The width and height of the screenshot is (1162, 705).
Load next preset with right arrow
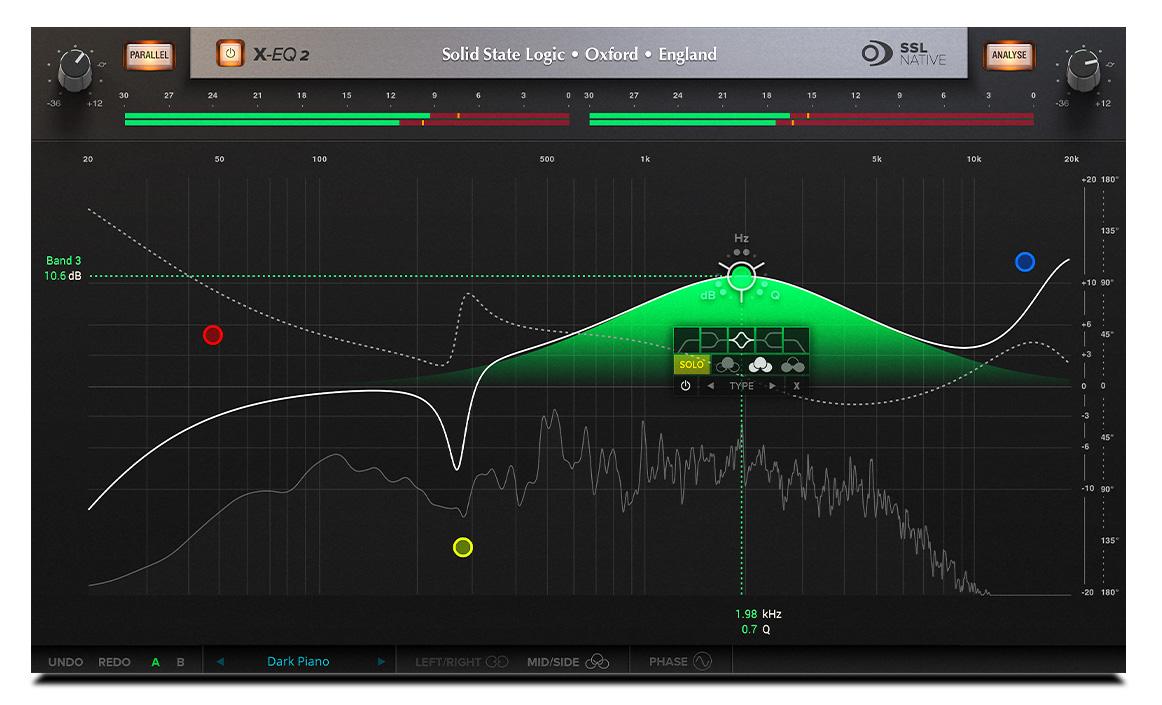tap(381, 661)
